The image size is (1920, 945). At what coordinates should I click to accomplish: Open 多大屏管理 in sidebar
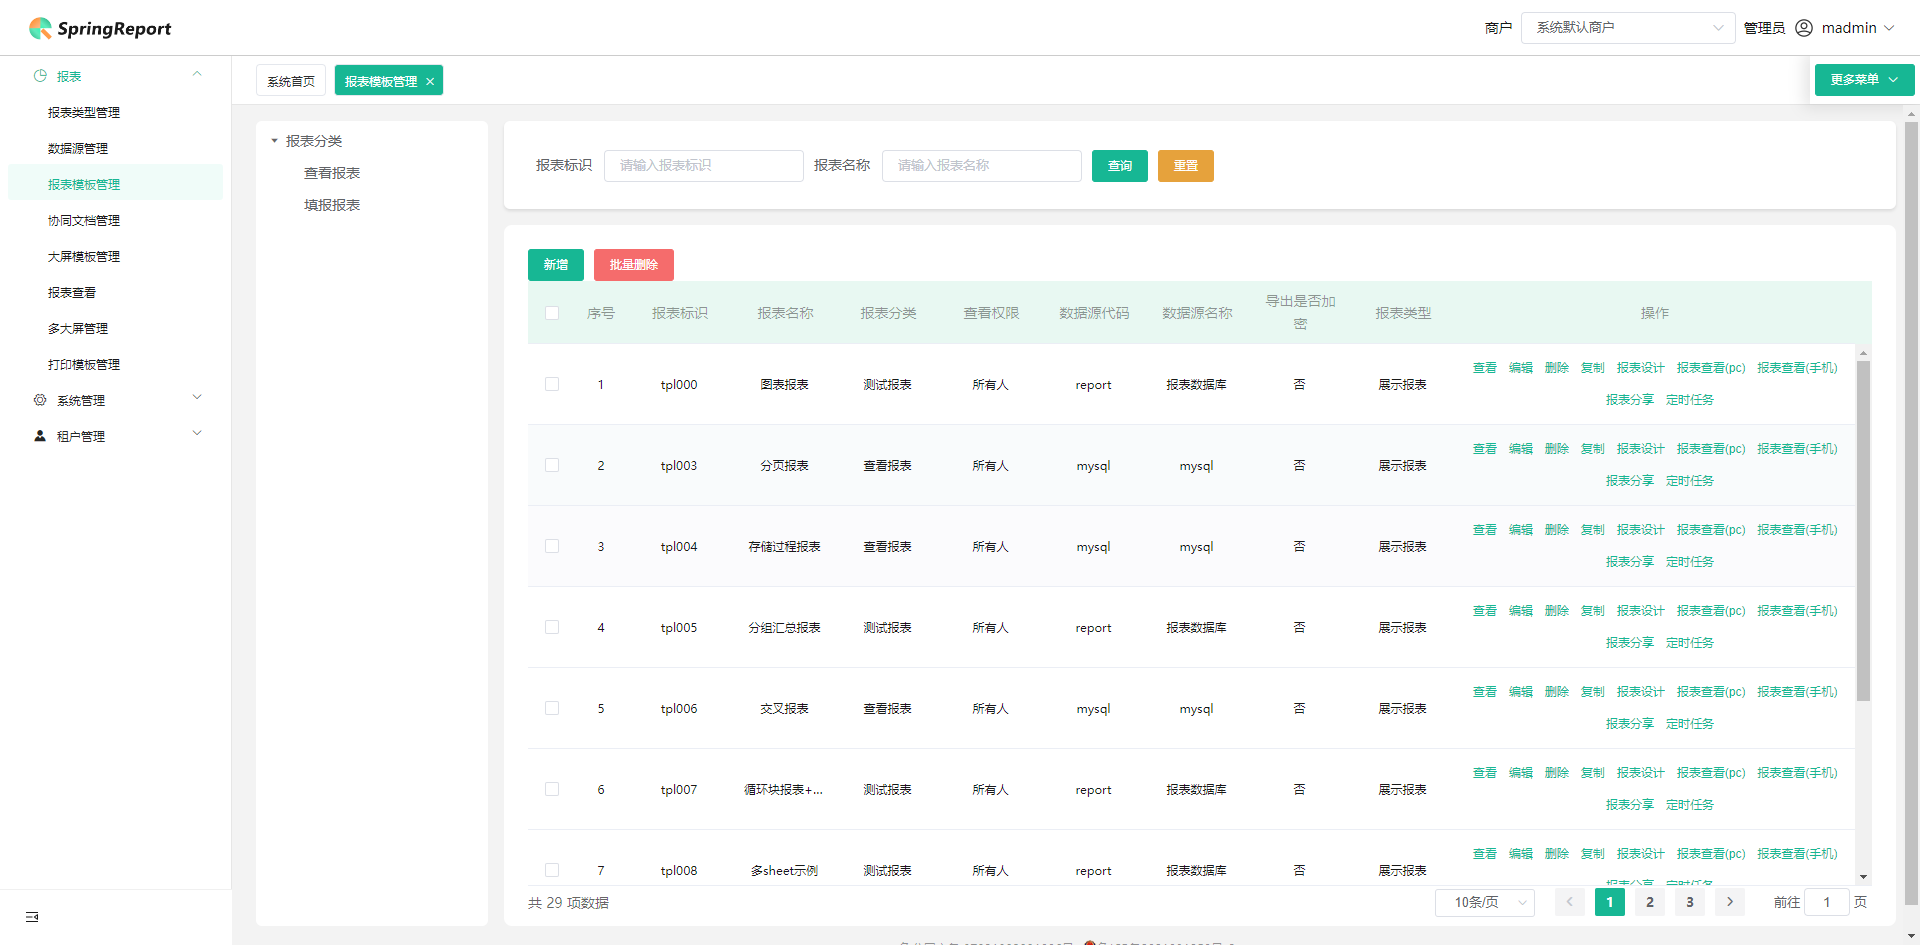[x=78, y=329]
